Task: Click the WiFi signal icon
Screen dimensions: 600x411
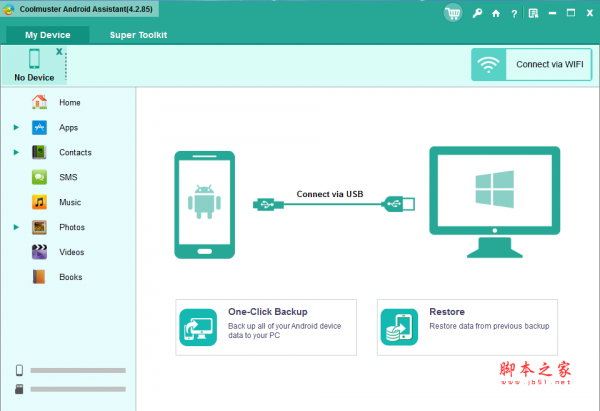Action: click(488, 64)
